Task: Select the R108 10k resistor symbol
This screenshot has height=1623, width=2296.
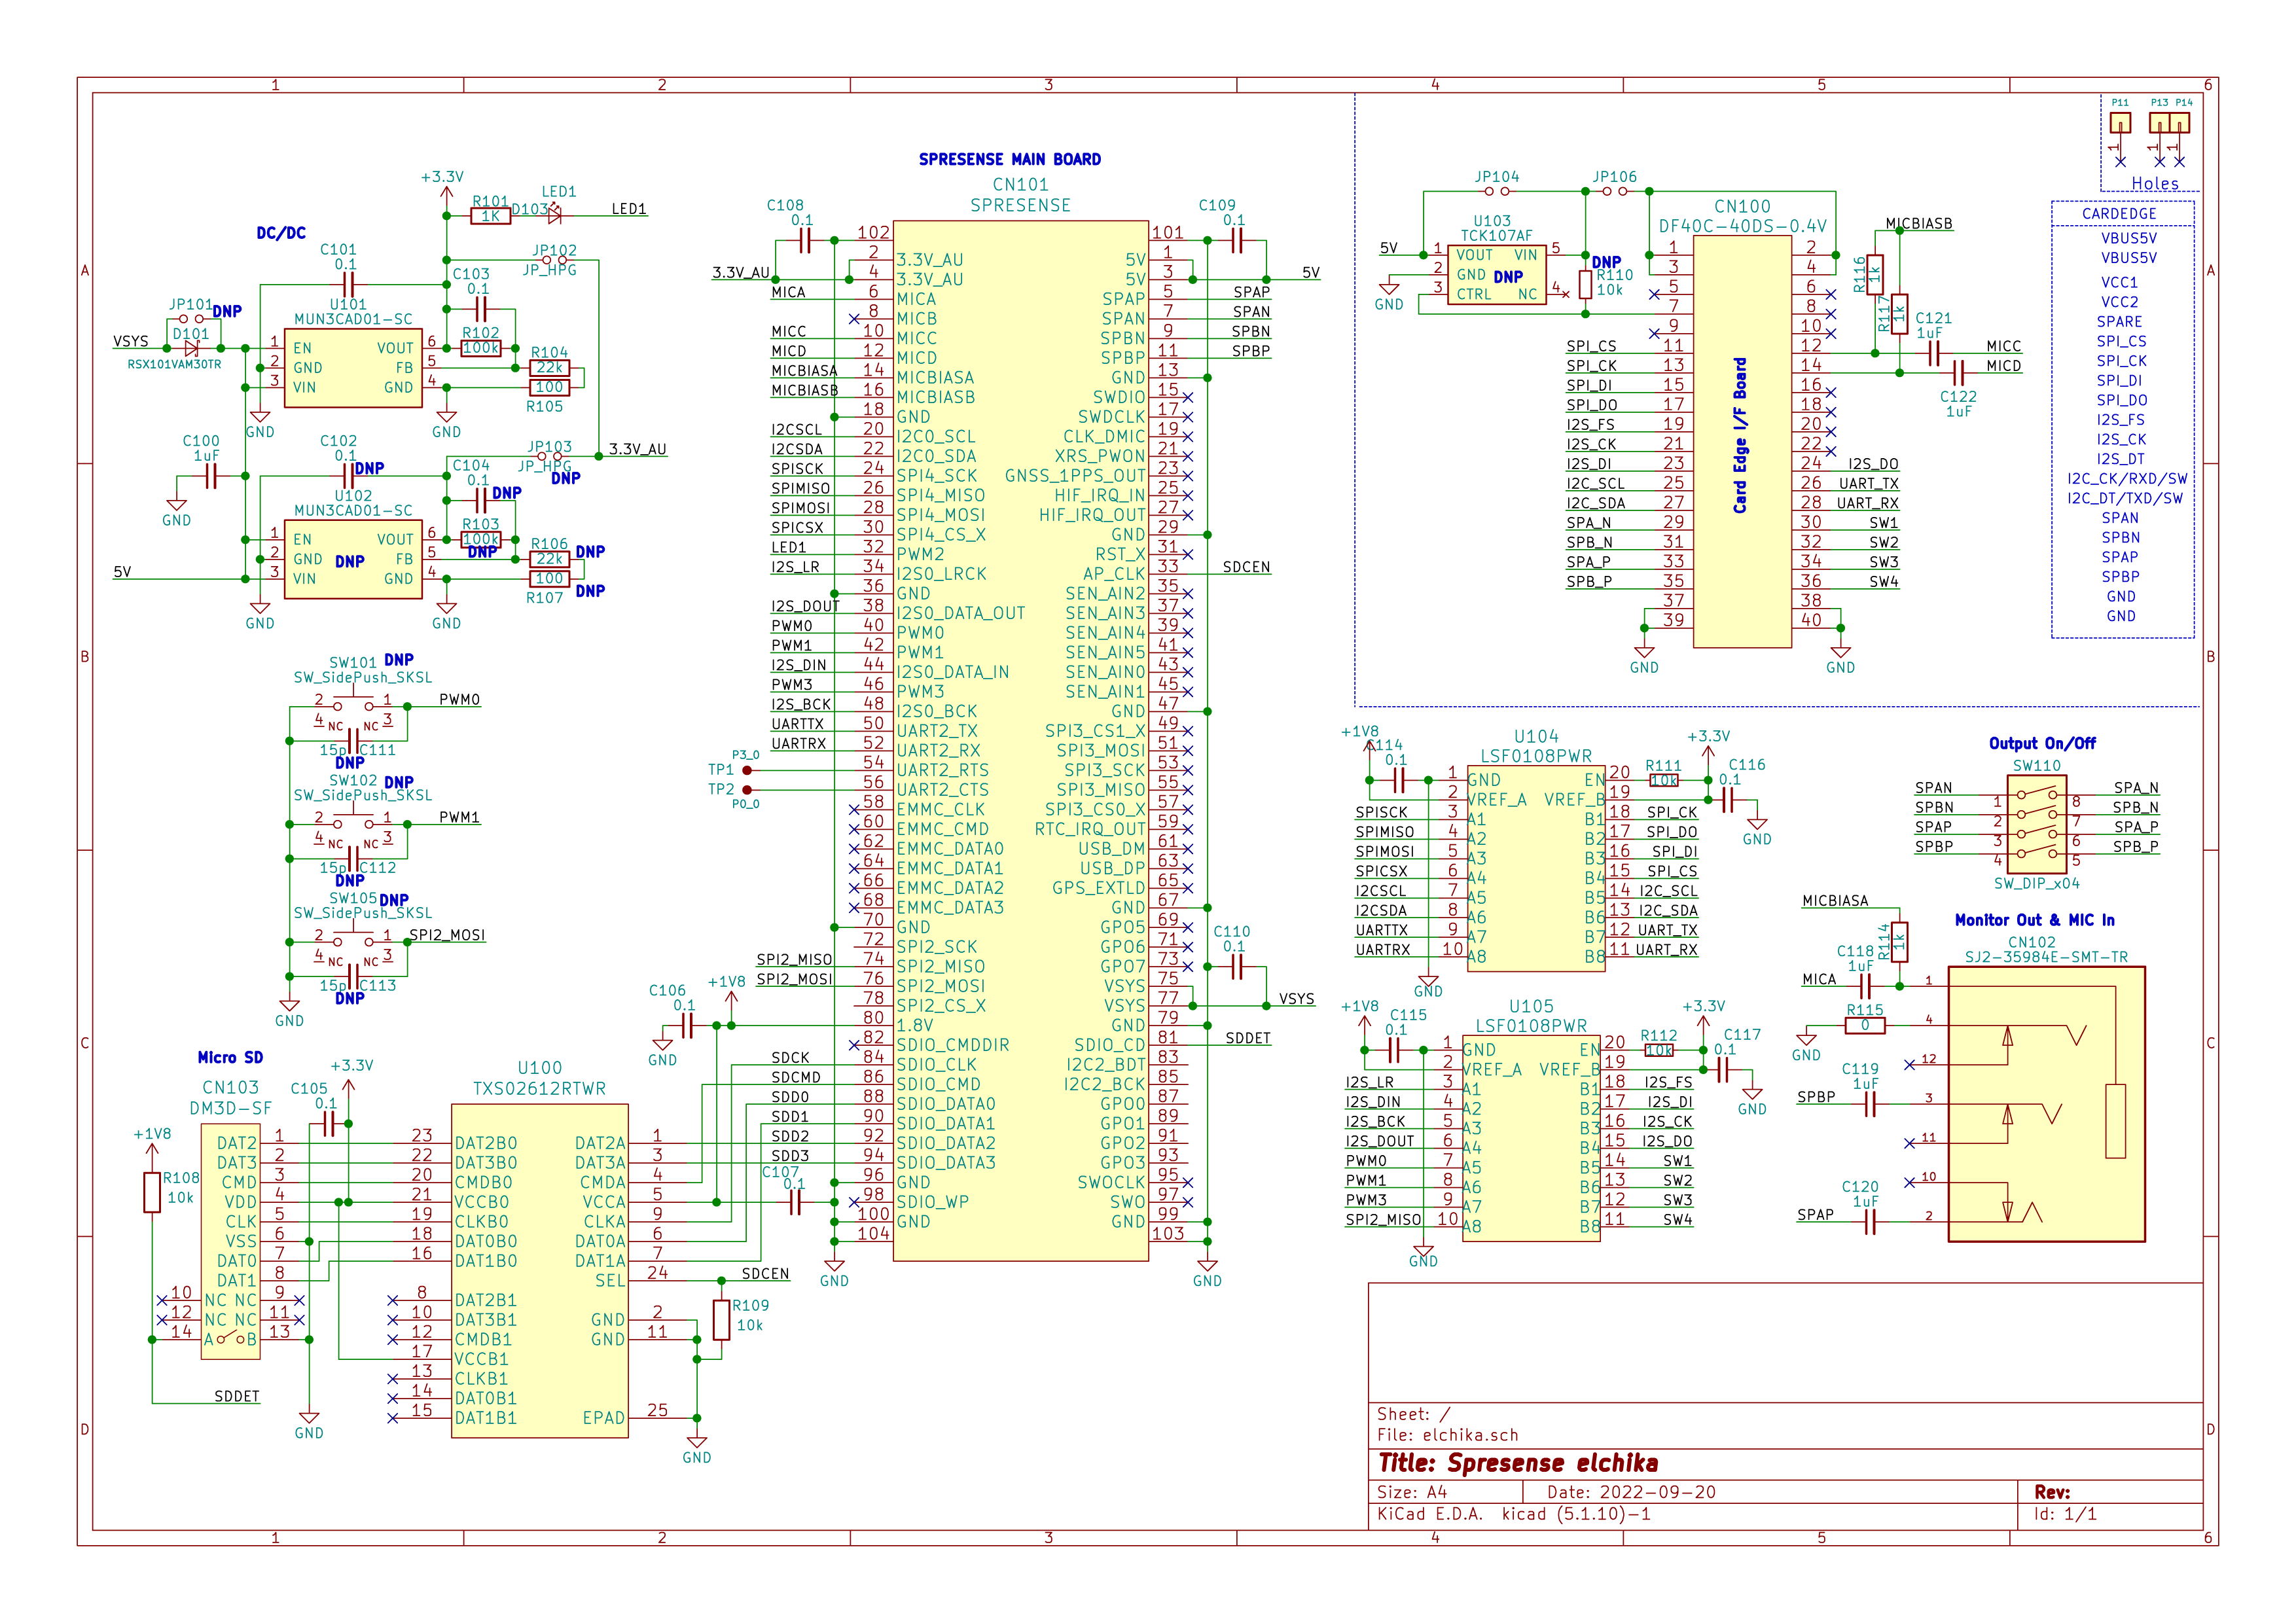Action: tap(152, 1192)
